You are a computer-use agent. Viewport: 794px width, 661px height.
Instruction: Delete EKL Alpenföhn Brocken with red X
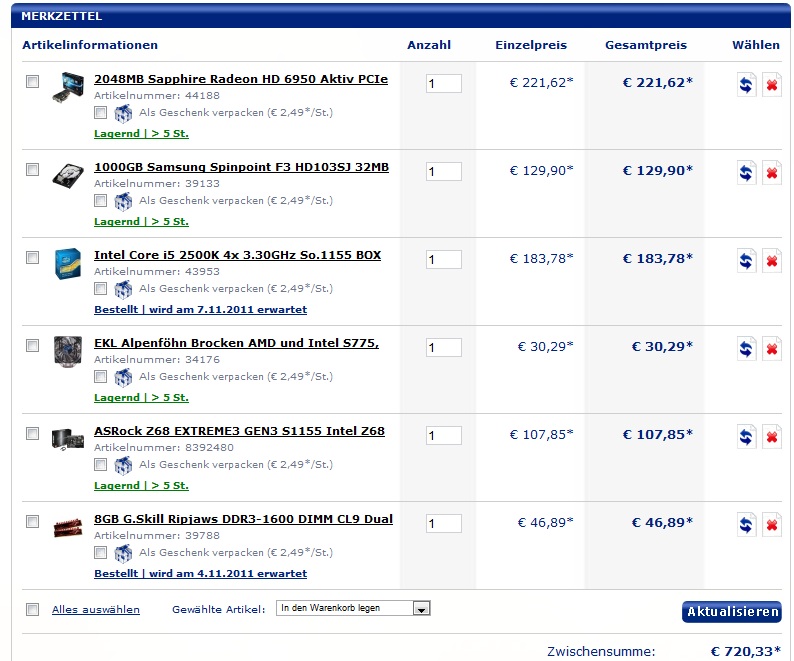[772, 349]
